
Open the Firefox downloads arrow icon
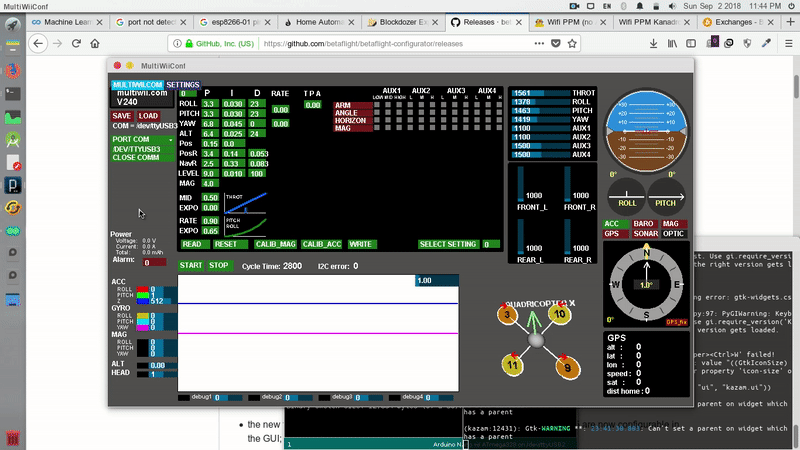coord(653,44)
